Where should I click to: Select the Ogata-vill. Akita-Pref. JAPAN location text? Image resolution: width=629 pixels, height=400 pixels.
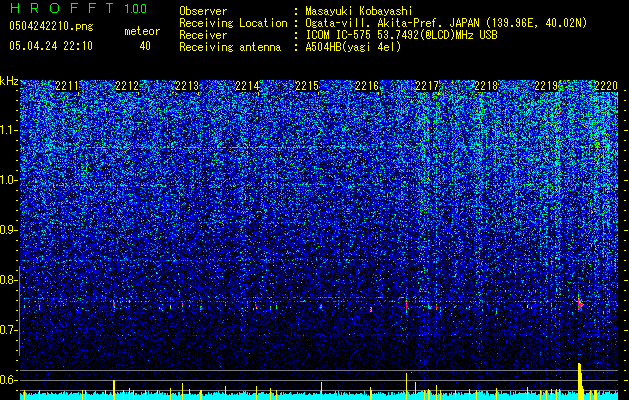[x=446, y=23]
